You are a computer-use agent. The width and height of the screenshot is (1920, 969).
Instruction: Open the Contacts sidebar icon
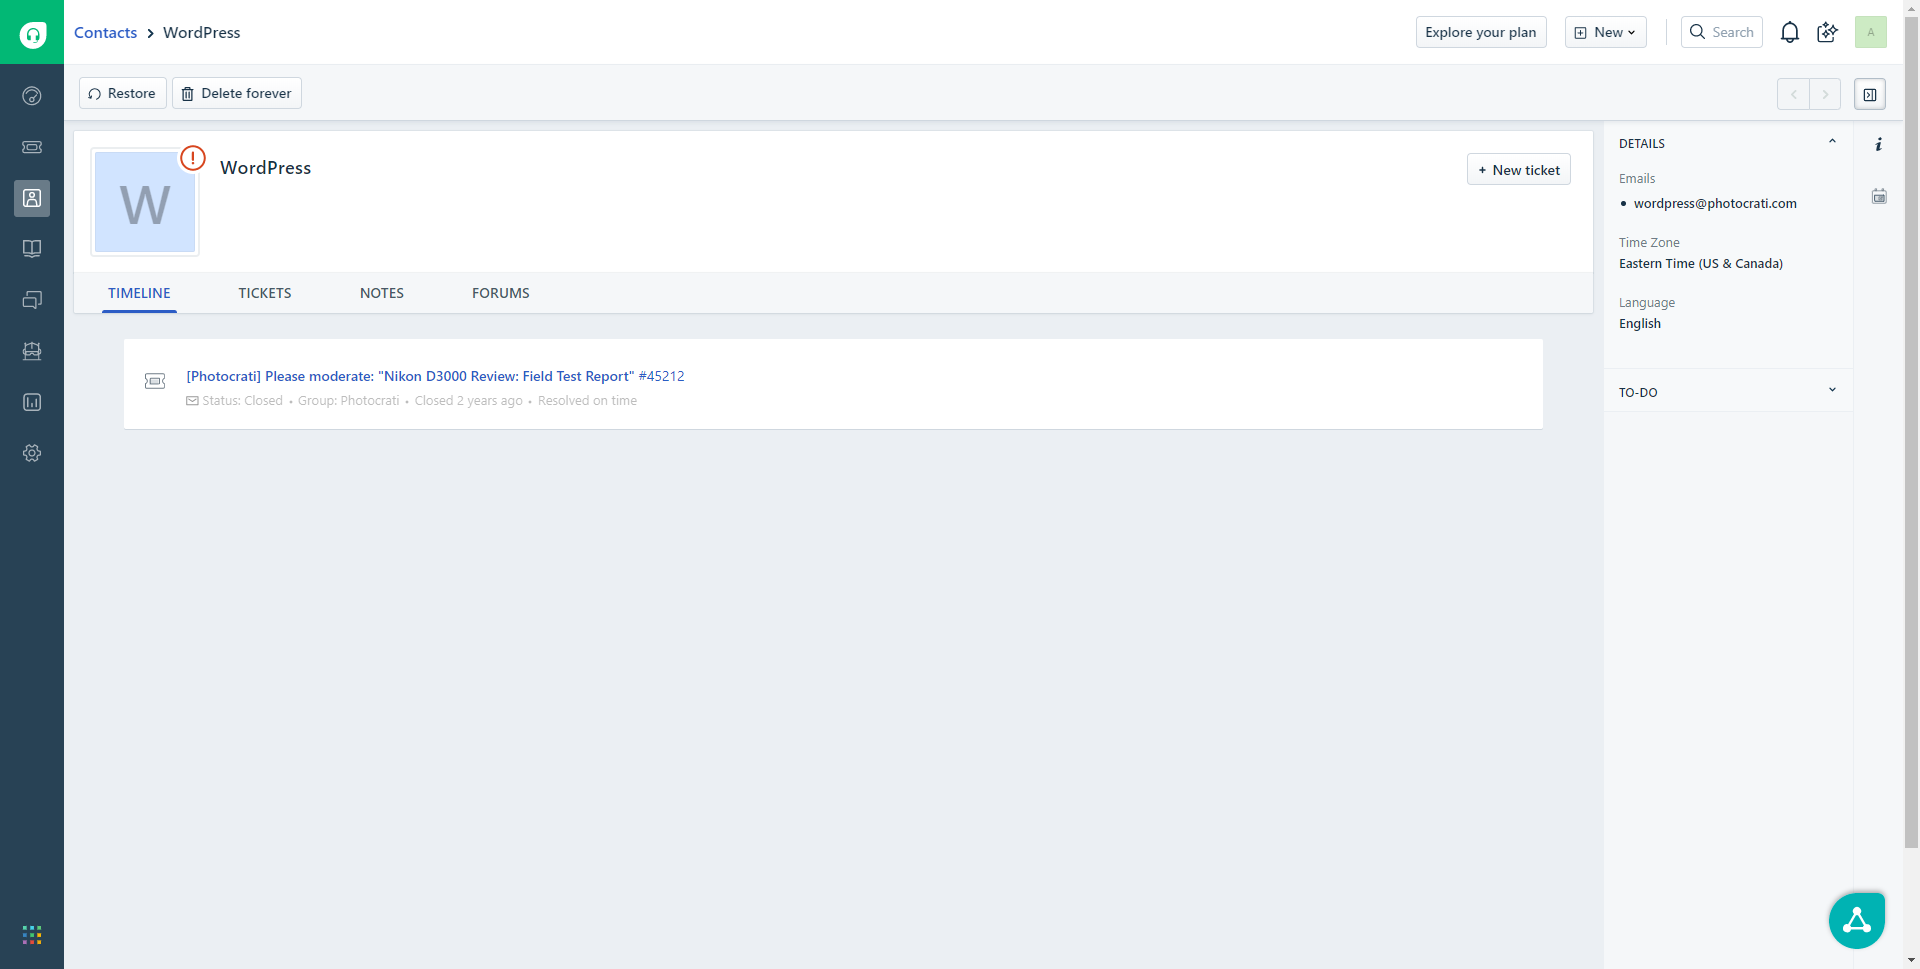(32, 198)
